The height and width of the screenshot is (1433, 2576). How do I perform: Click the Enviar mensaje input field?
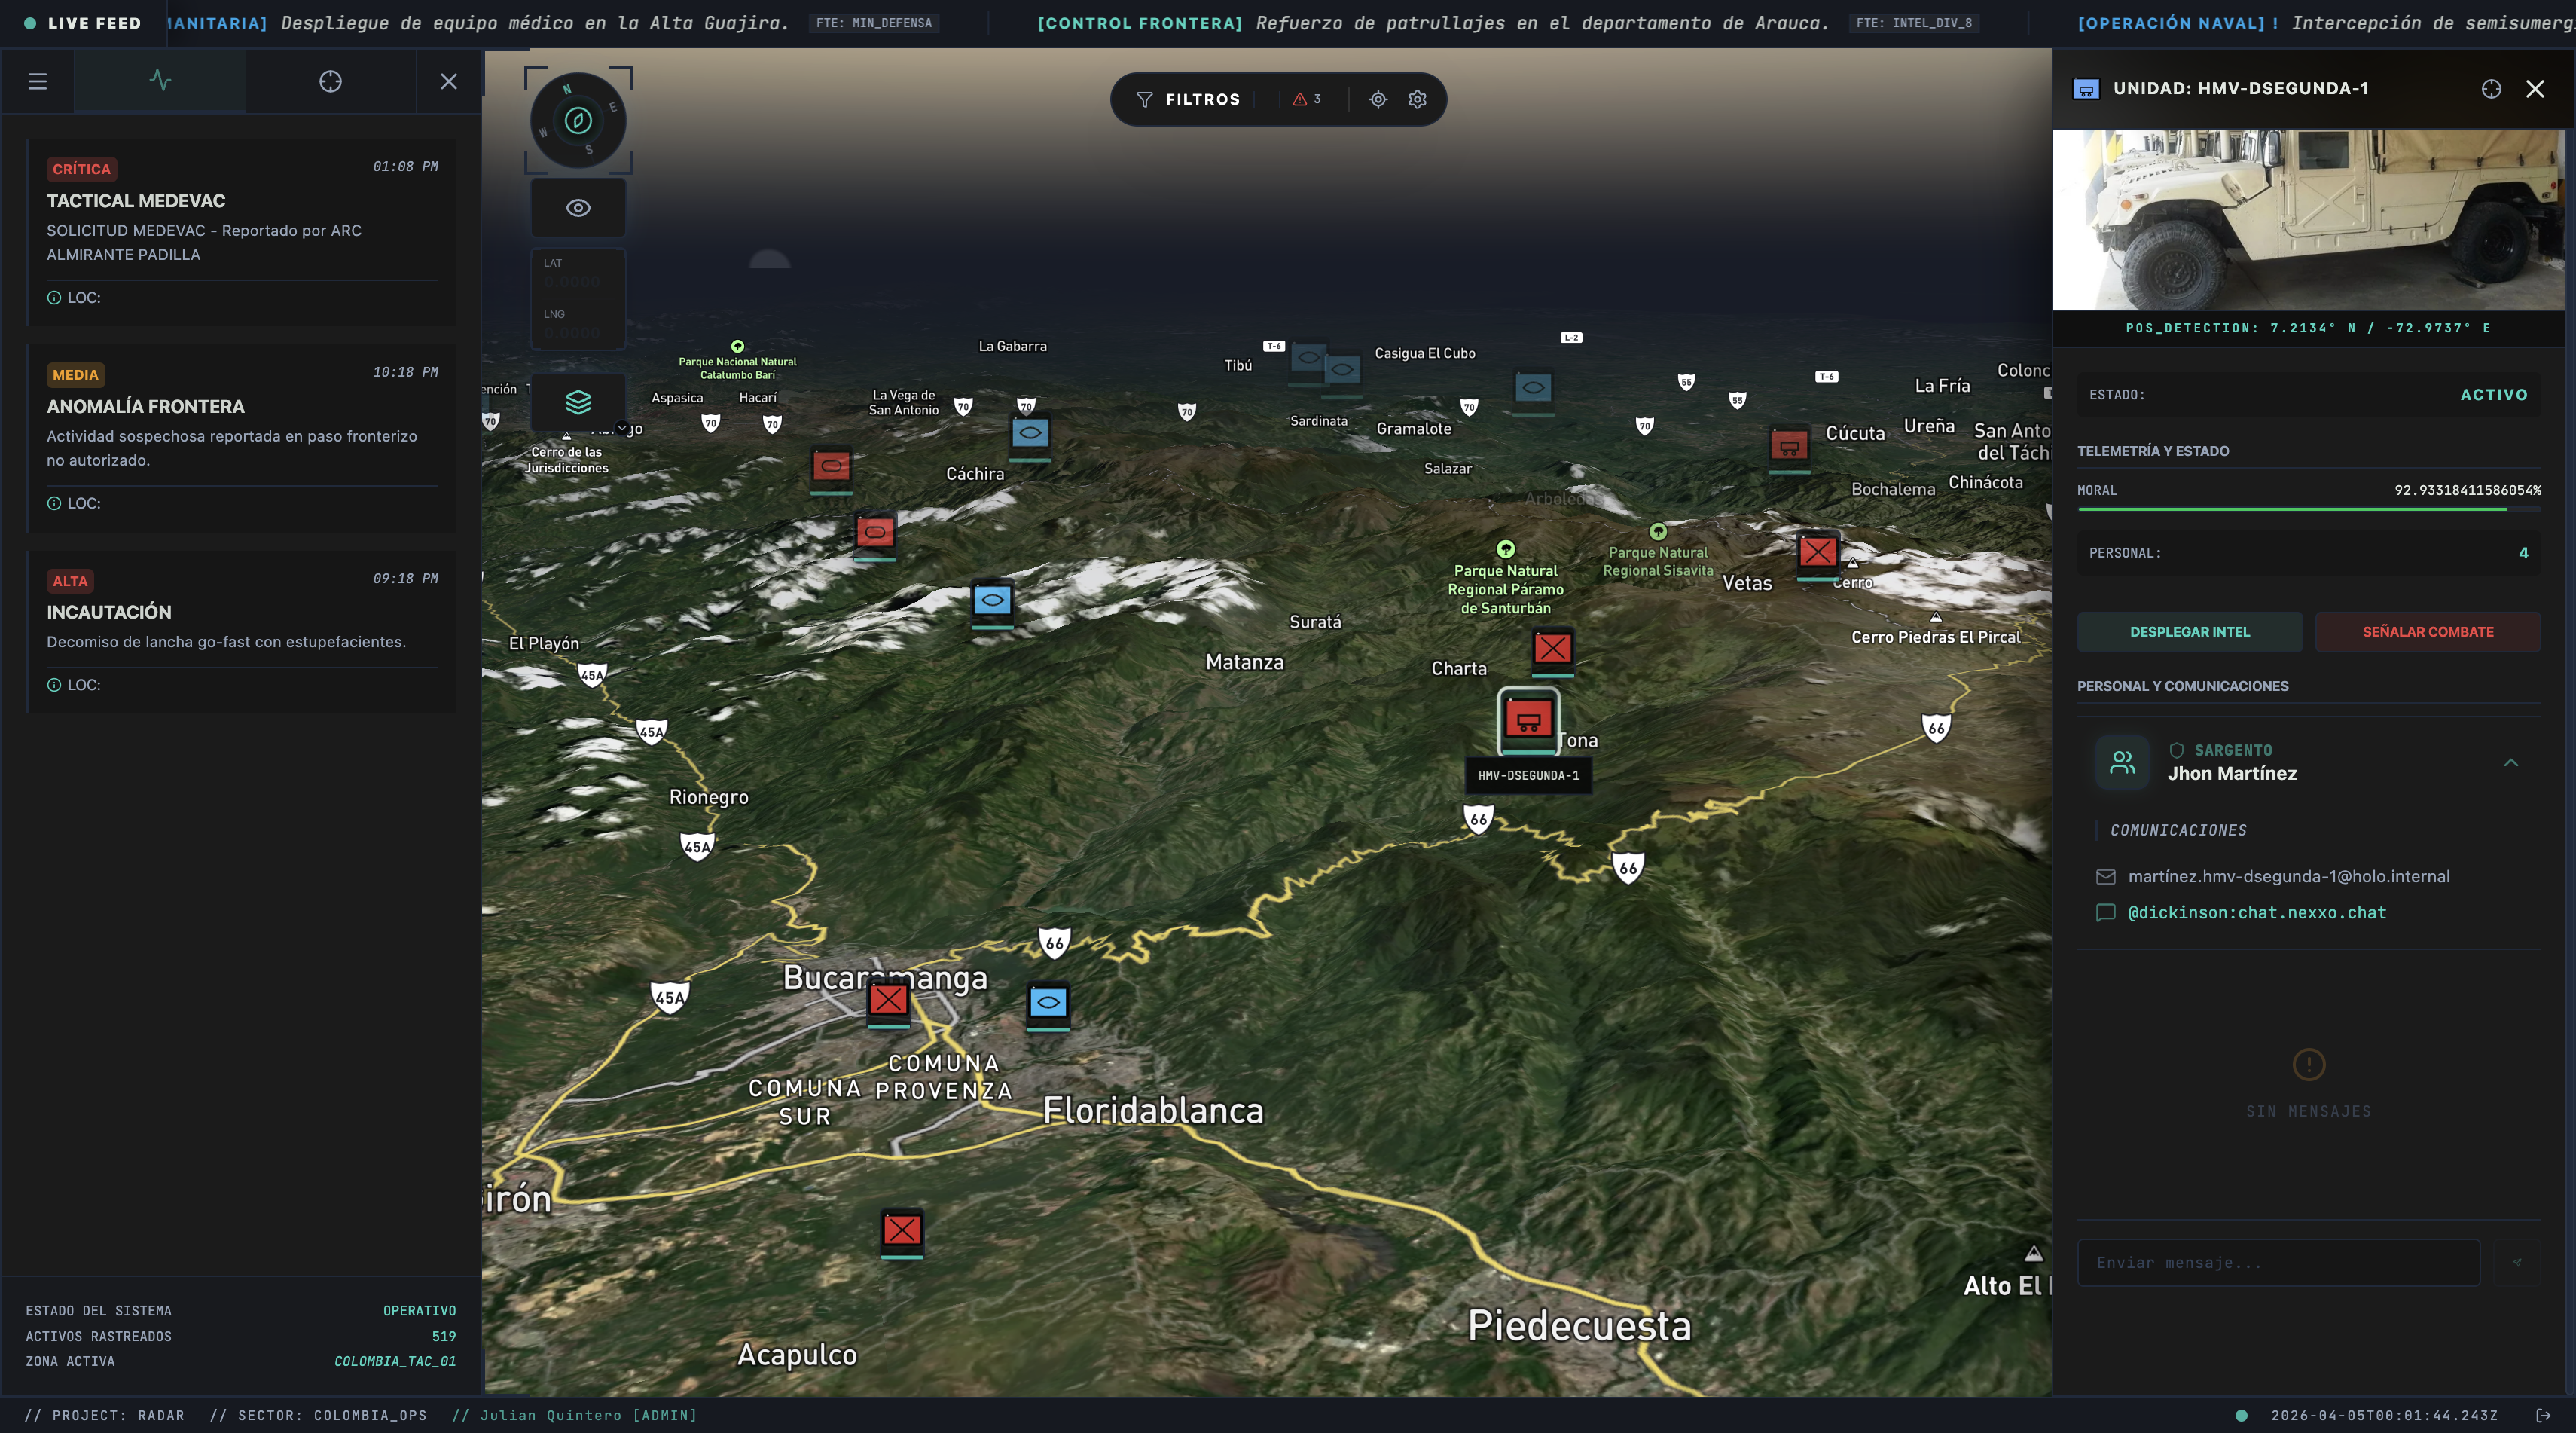[x=2278, y=1263]
